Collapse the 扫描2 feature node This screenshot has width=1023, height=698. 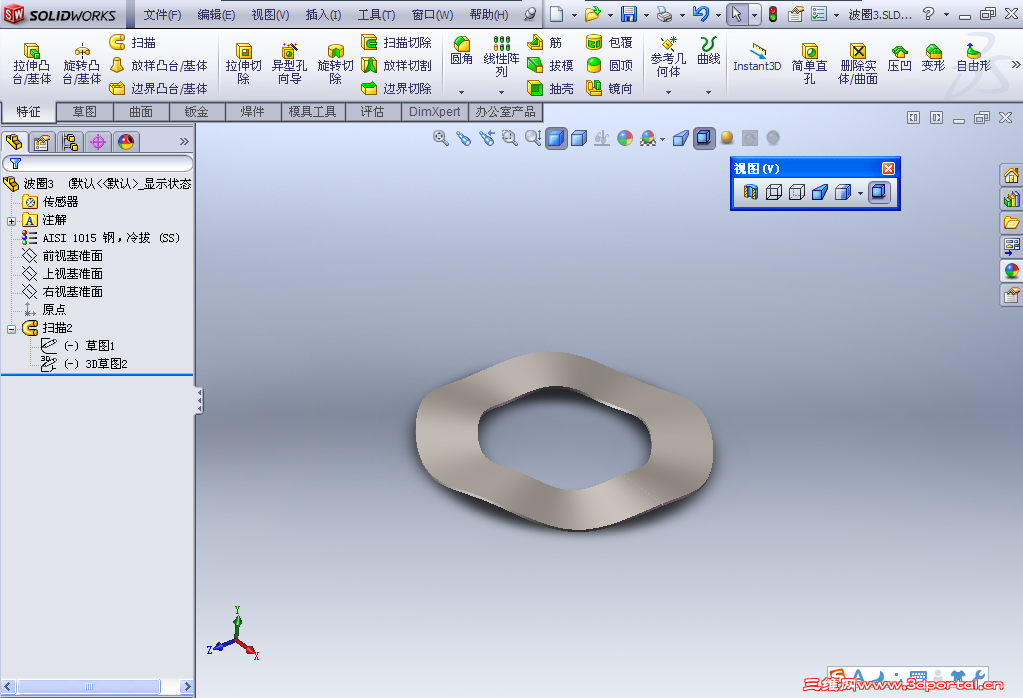coord(11,329)
